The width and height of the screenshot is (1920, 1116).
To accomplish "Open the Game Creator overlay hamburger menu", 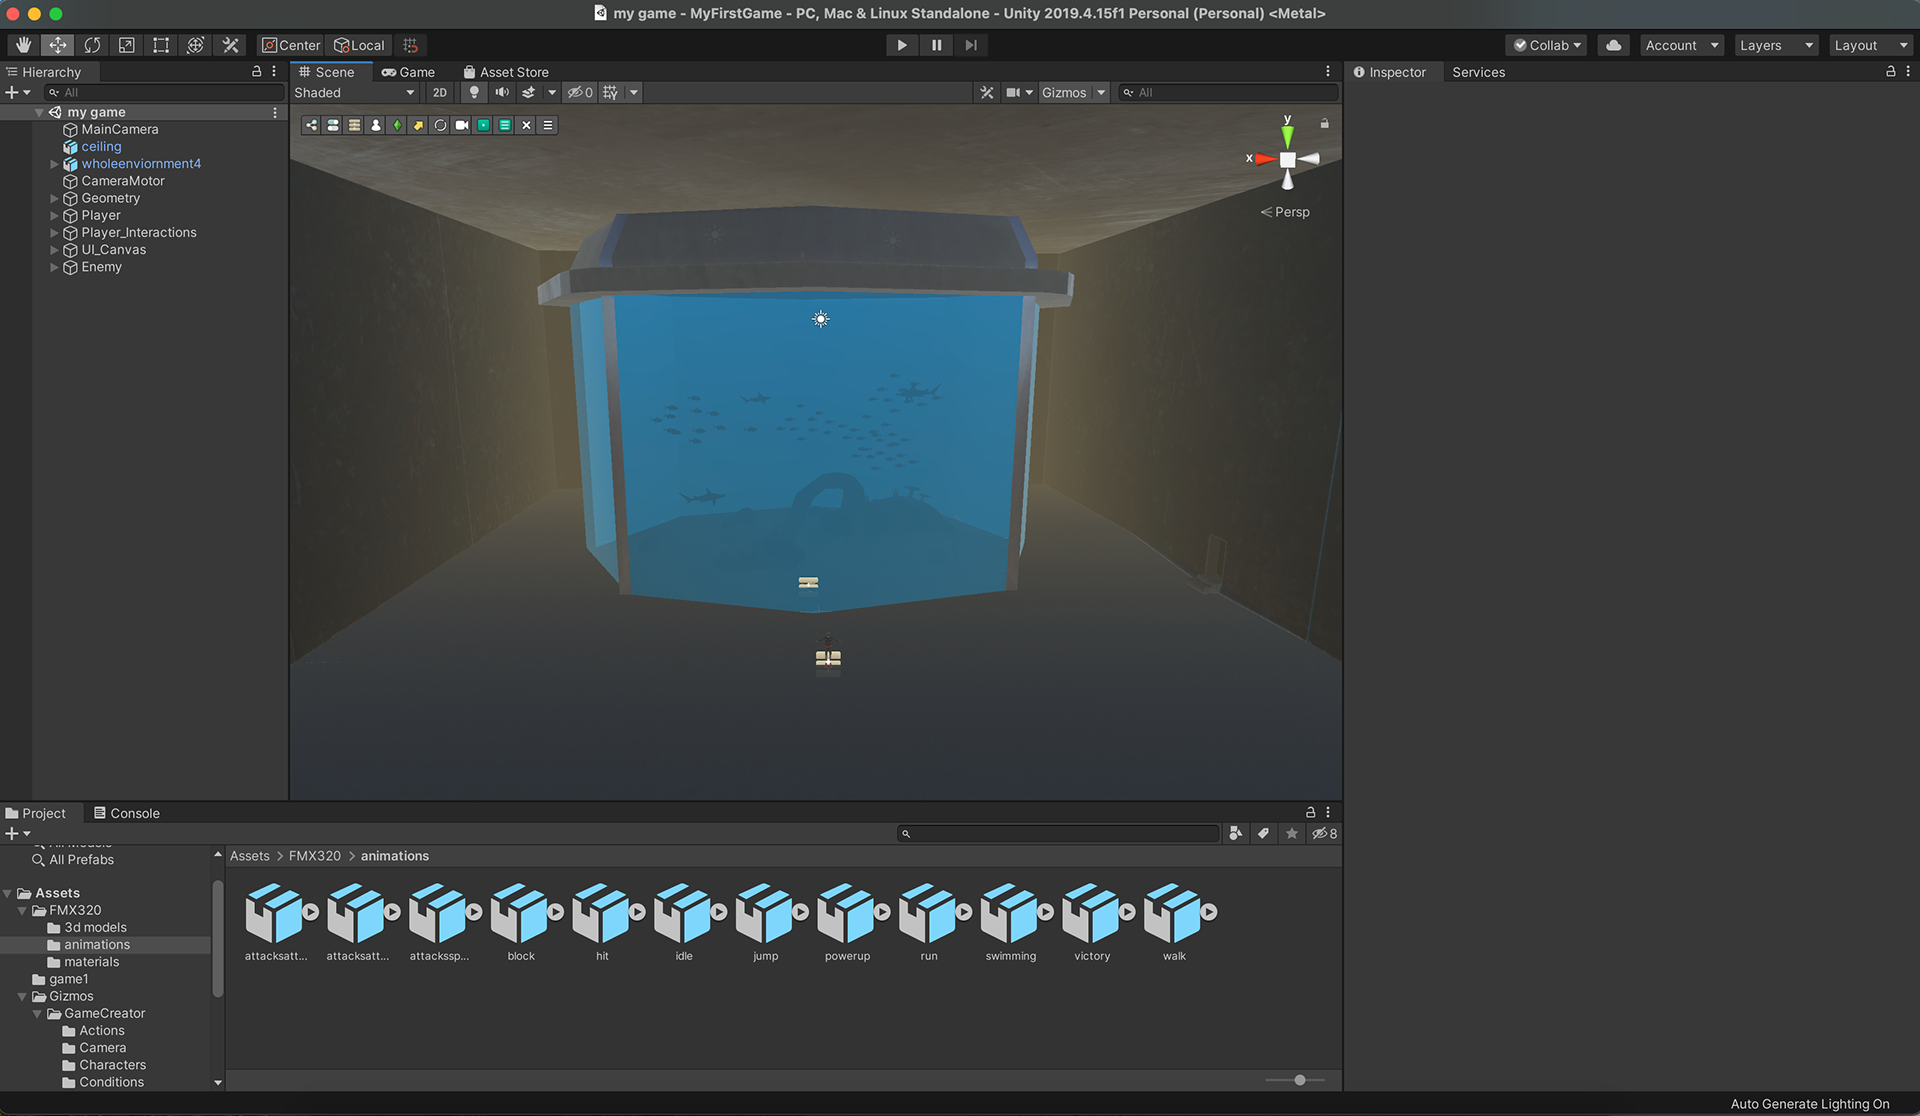I will [x=547, y=125].
